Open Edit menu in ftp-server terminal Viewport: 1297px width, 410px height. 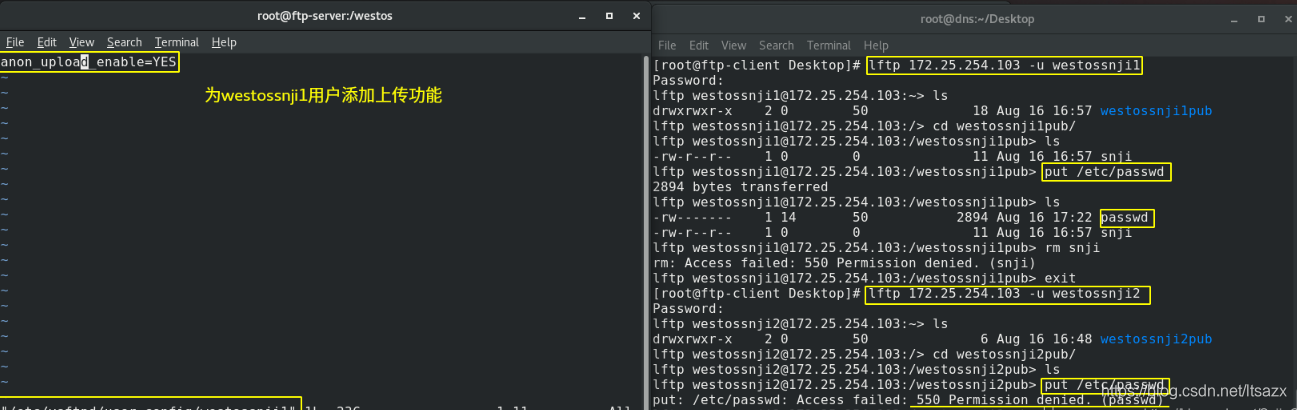[46, 42]
